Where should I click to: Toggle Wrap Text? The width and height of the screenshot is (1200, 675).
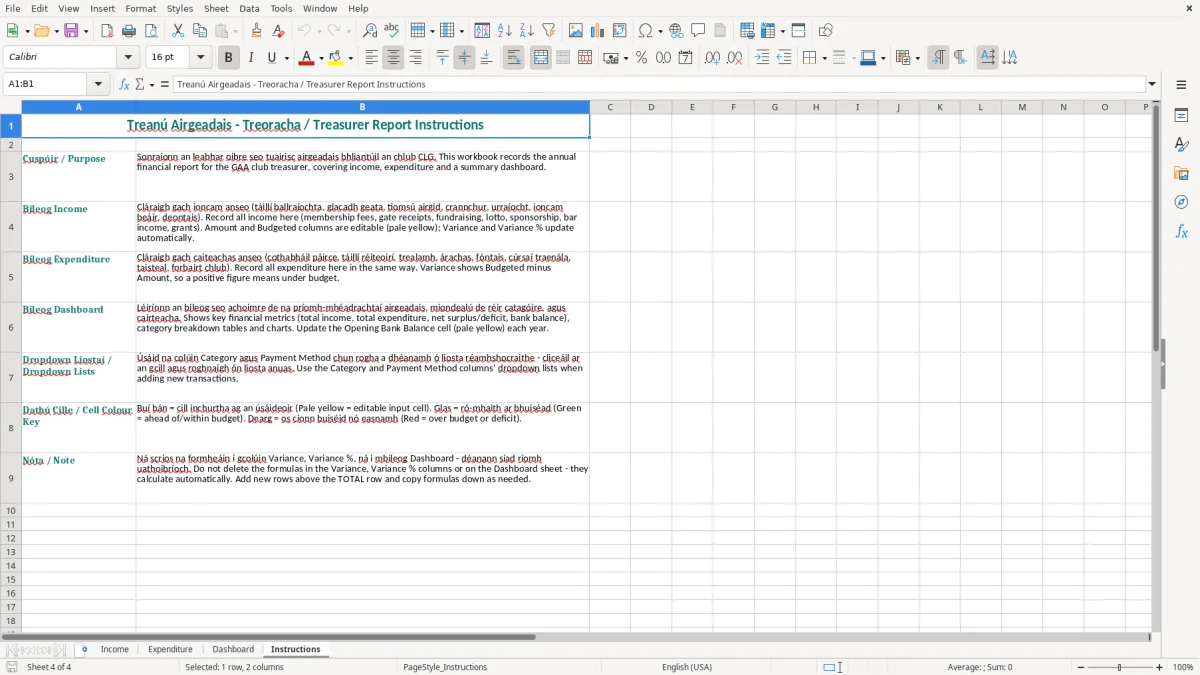click(514, 58)
